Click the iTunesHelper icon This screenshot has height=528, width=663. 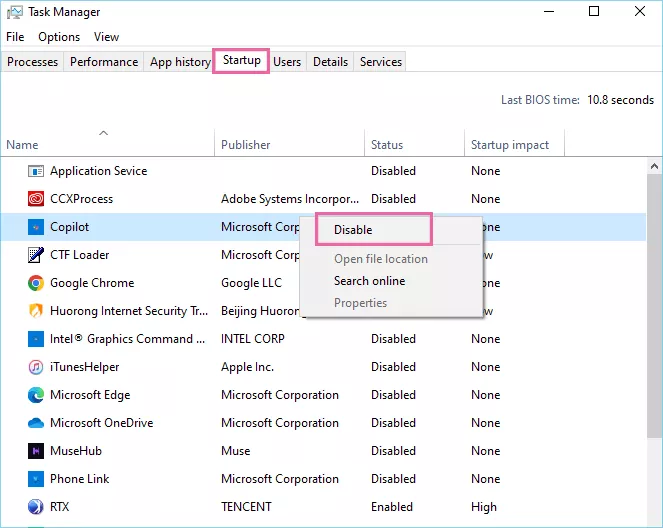point(36,367)
